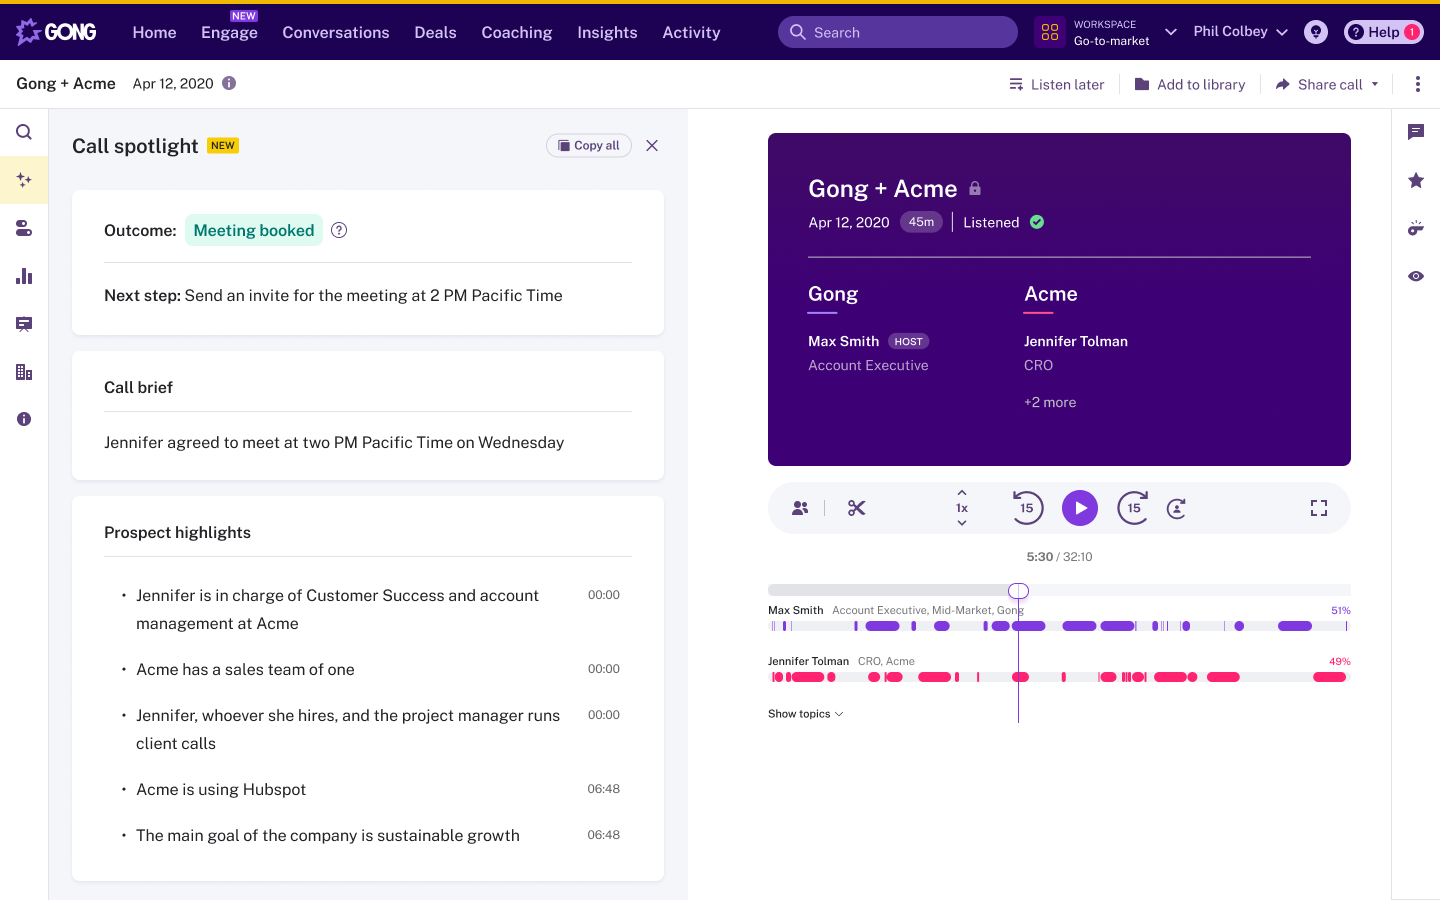Switch to the Conversations tab

click(x=335, y=31)
